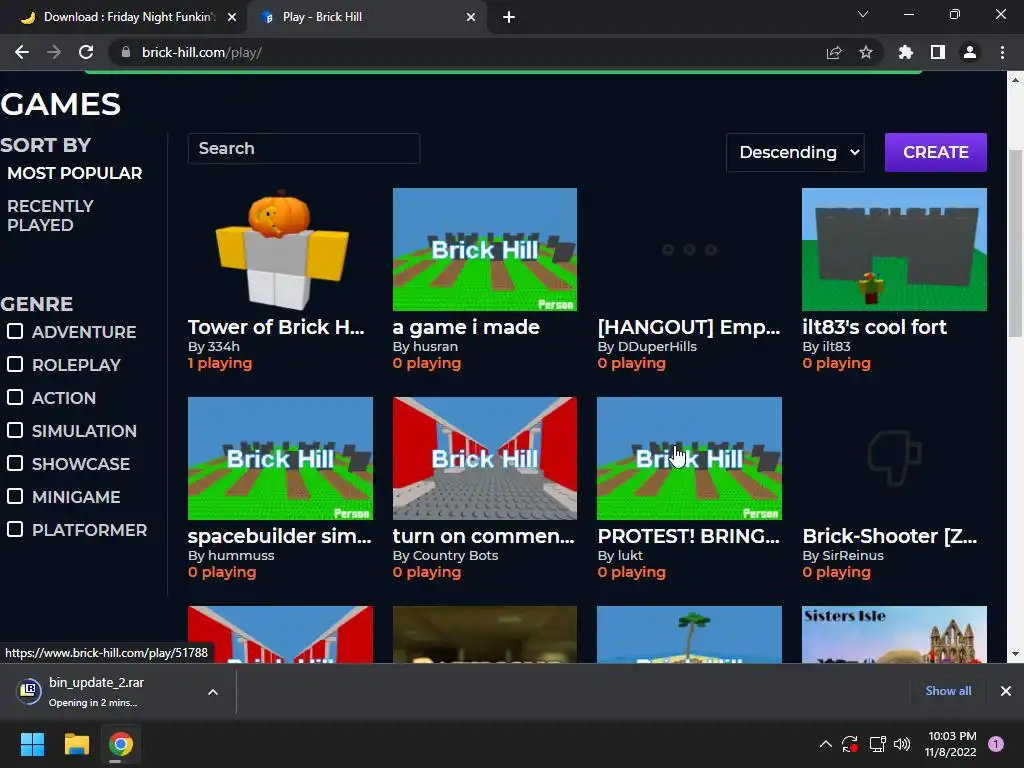Toggle the SHOWCASE genre checkbox

tap(15, 463)
